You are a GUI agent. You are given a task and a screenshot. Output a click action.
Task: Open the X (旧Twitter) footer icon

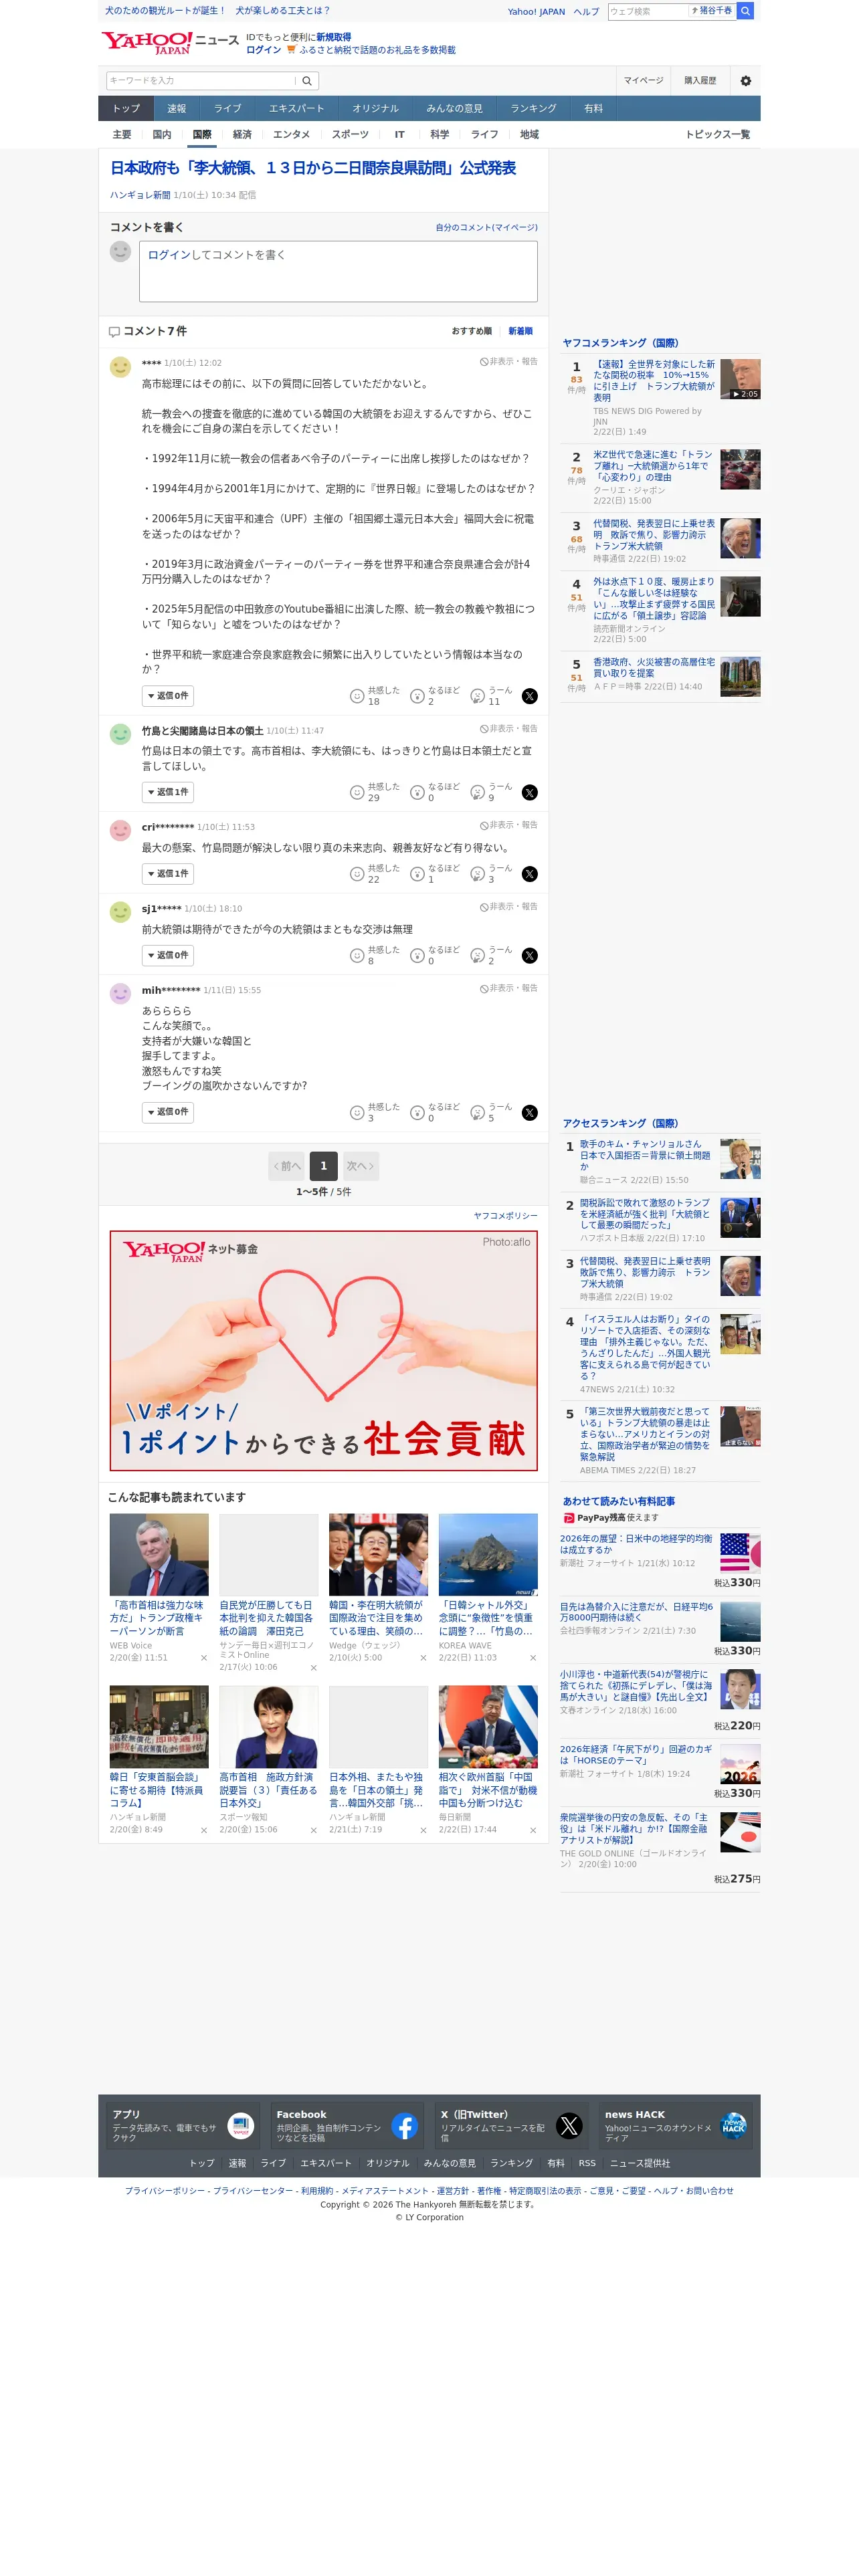(569, 2126)
